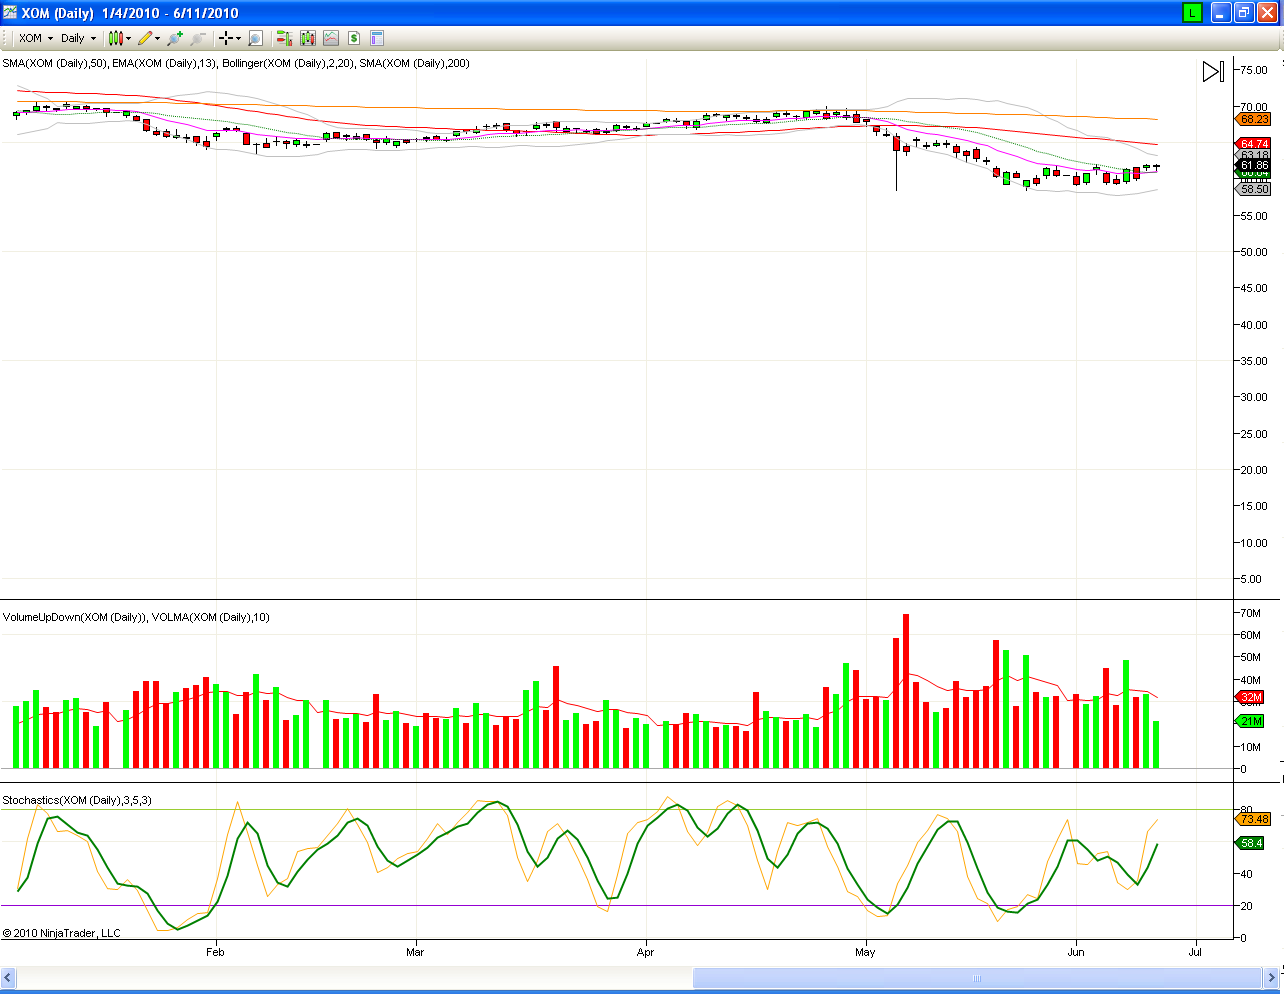Click the Jun date label on time axis
1284x994 pixels.
click(1076, 952)
